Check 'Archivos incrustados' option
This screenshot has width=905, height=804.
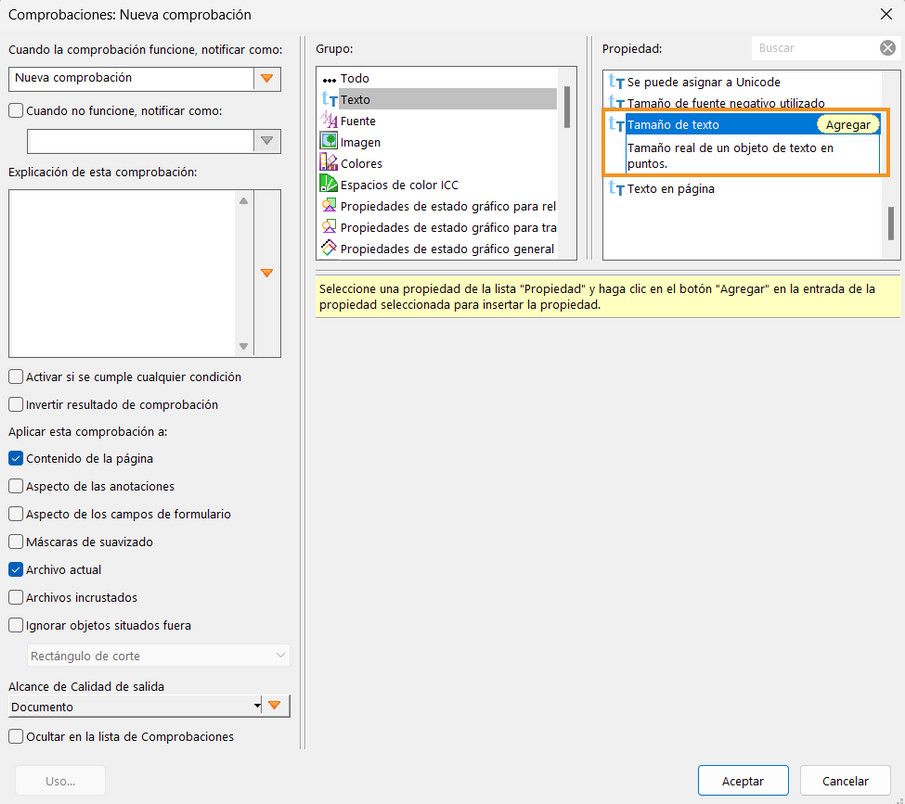(16, 597)
